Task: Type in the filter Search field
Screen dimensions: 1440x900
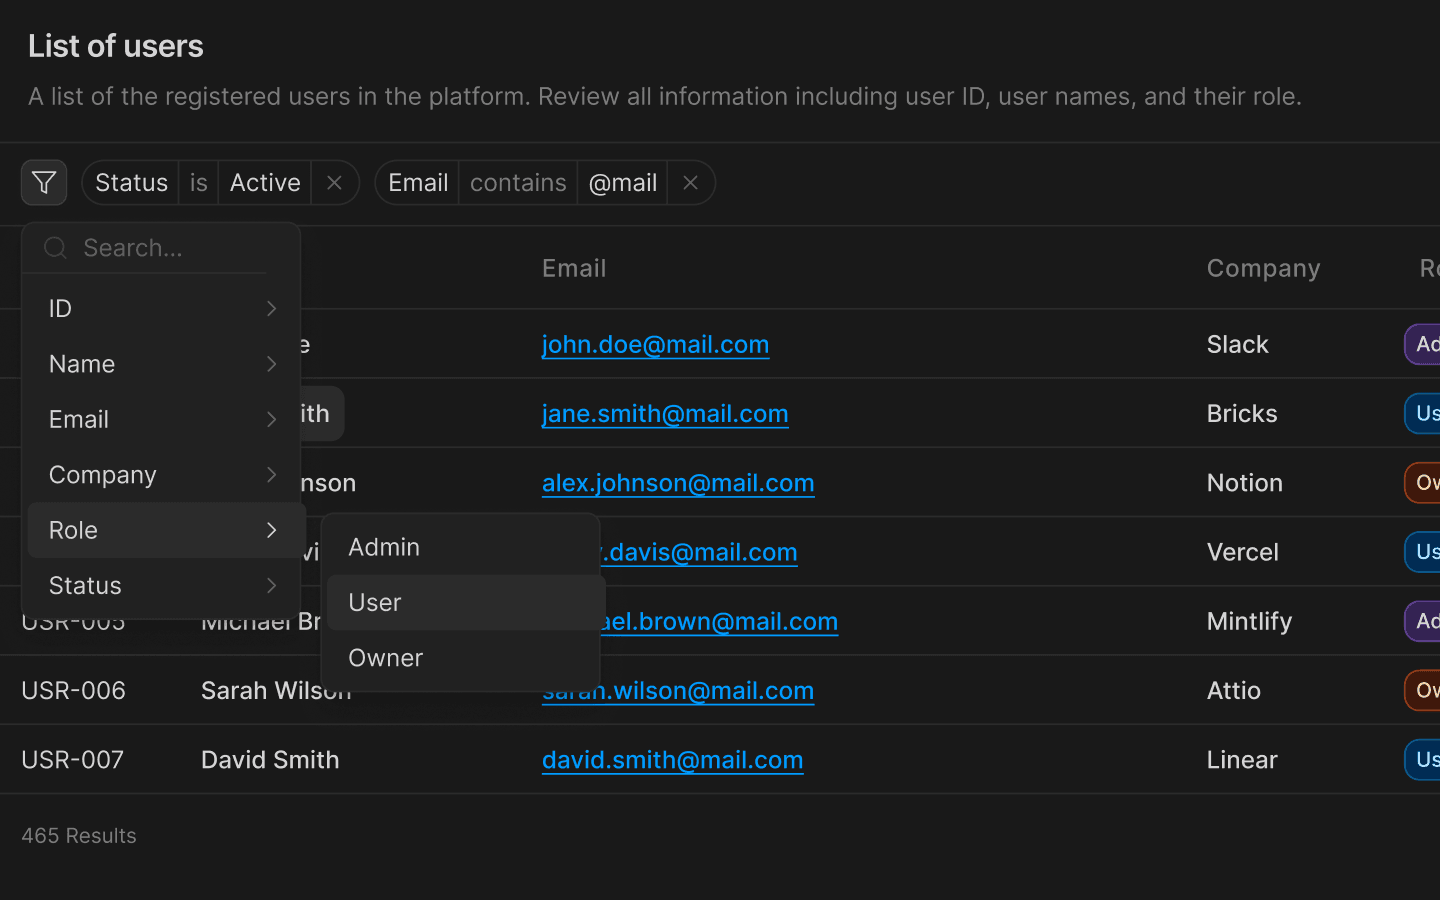Action: 172,248
